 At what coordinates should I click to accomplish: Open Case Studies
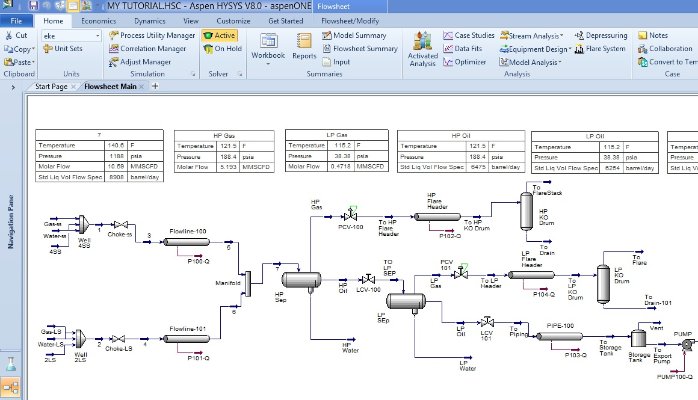[x=469, y=35]
